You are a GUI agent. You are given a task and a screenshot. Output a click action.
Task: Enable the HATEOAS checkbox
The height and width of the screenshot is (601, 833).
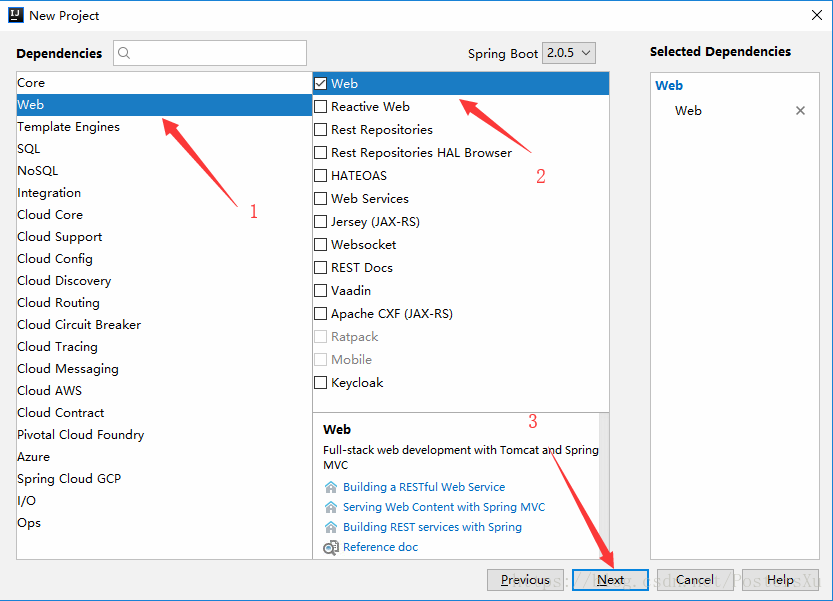pos(320,175)
